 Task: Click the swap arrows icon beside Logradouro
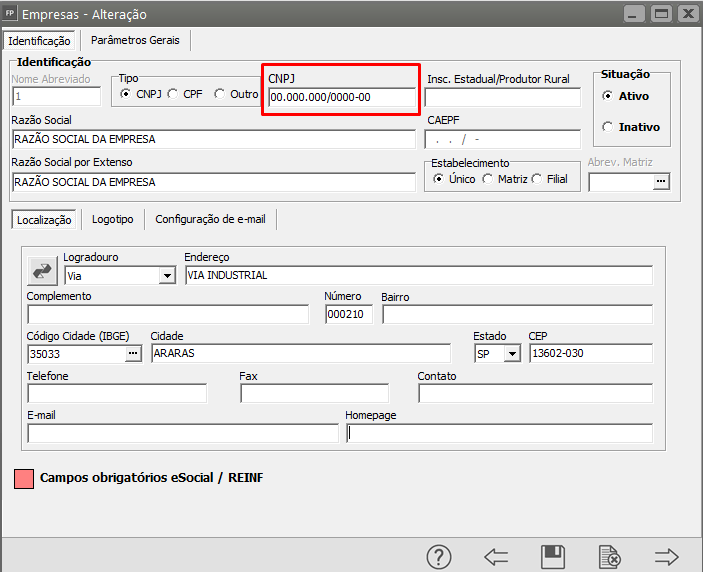pyautogui.click(x=43, y=270)
